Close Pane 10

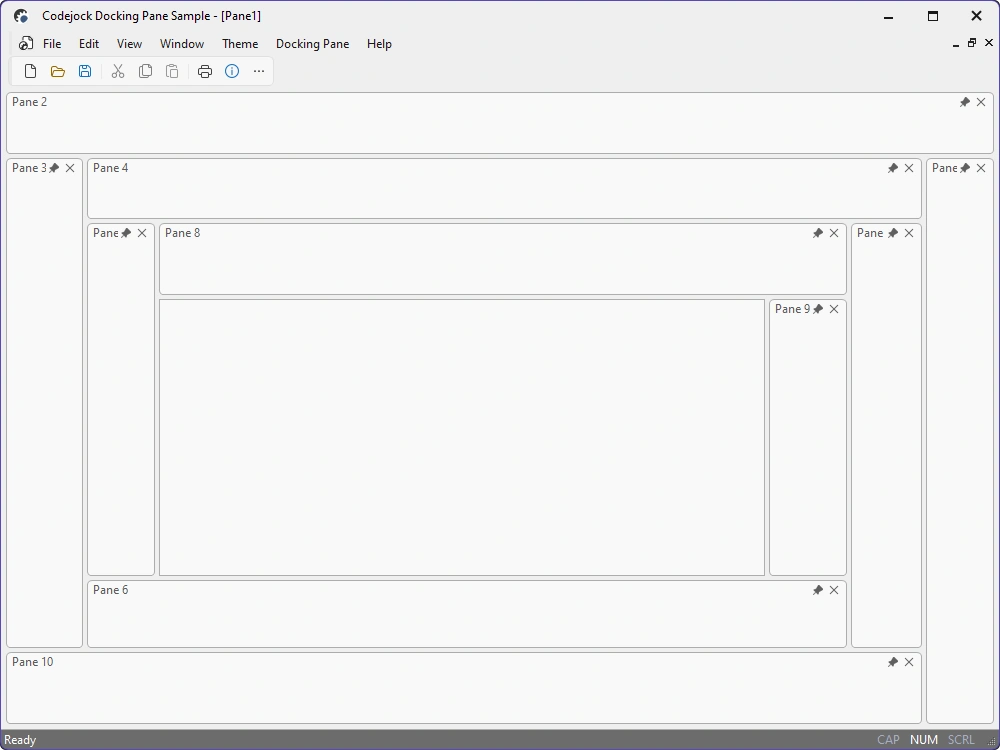click(909, 662)
